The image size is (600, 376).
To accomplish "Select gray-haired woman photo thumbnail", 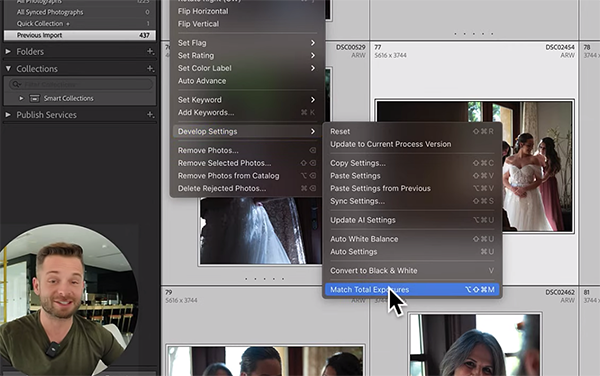I will 474,345.
